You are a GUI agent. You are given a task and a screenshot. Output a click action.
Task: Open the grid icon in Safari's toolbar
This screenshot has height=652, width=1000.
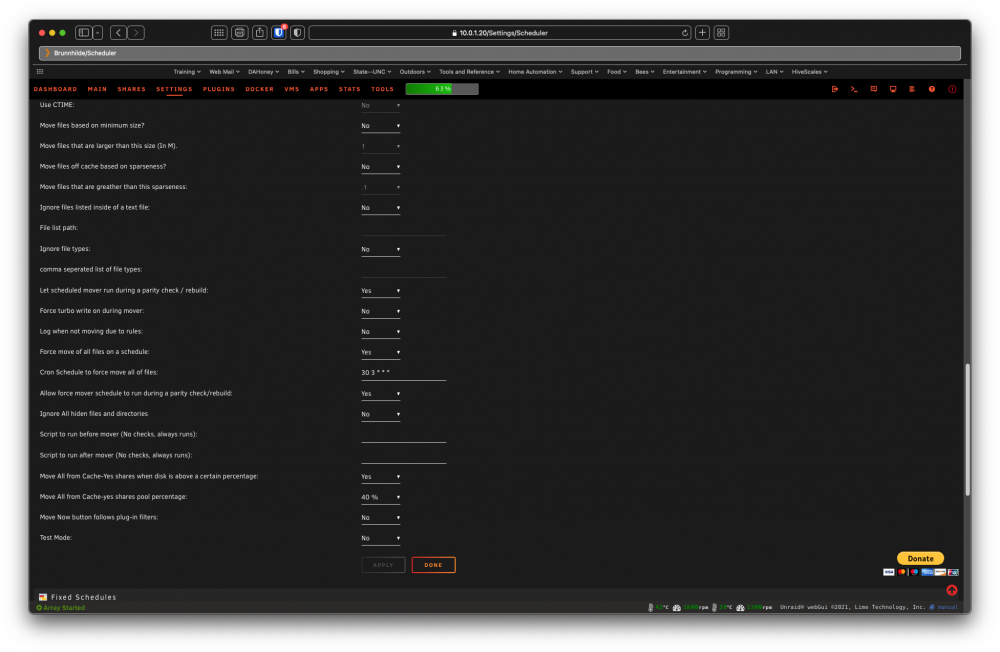click(x=219, y=33)
